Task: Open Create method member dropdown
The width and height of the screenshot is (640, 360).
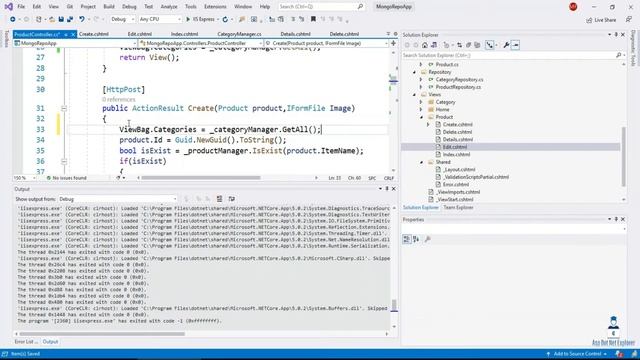Action: pyautogui.click(x=326, y=43)
